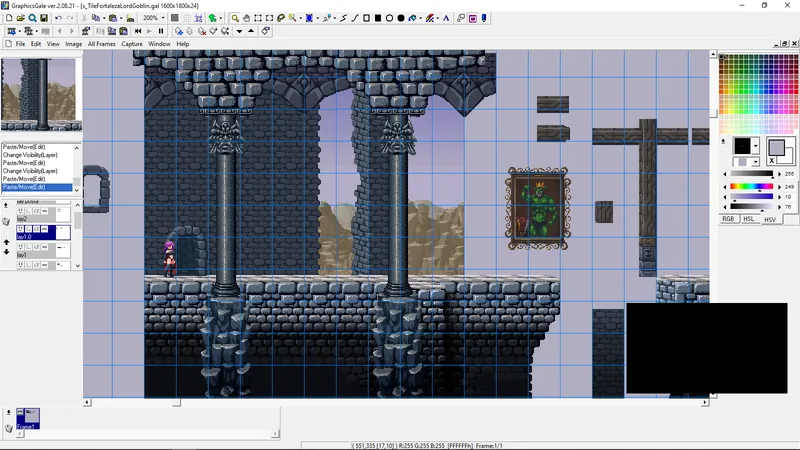This screenshot has width=800, height=450.
Task: Toggle transparency option on layer lay1.0
Action: pyautogui.click(x=29, y=229)
